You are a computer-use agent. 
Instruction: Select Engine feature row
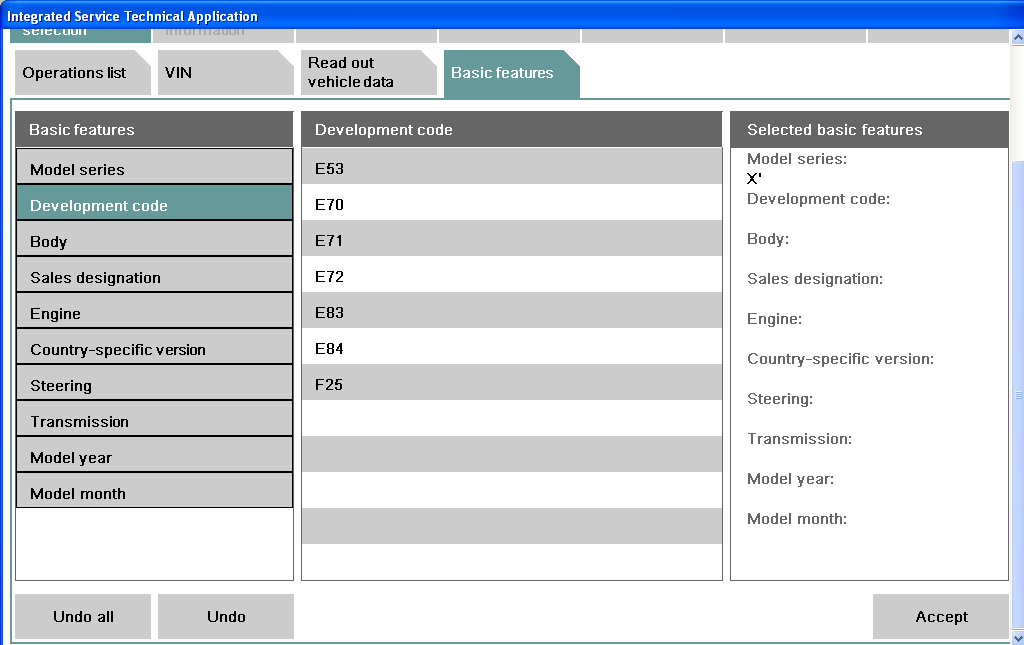pos(154,310)
